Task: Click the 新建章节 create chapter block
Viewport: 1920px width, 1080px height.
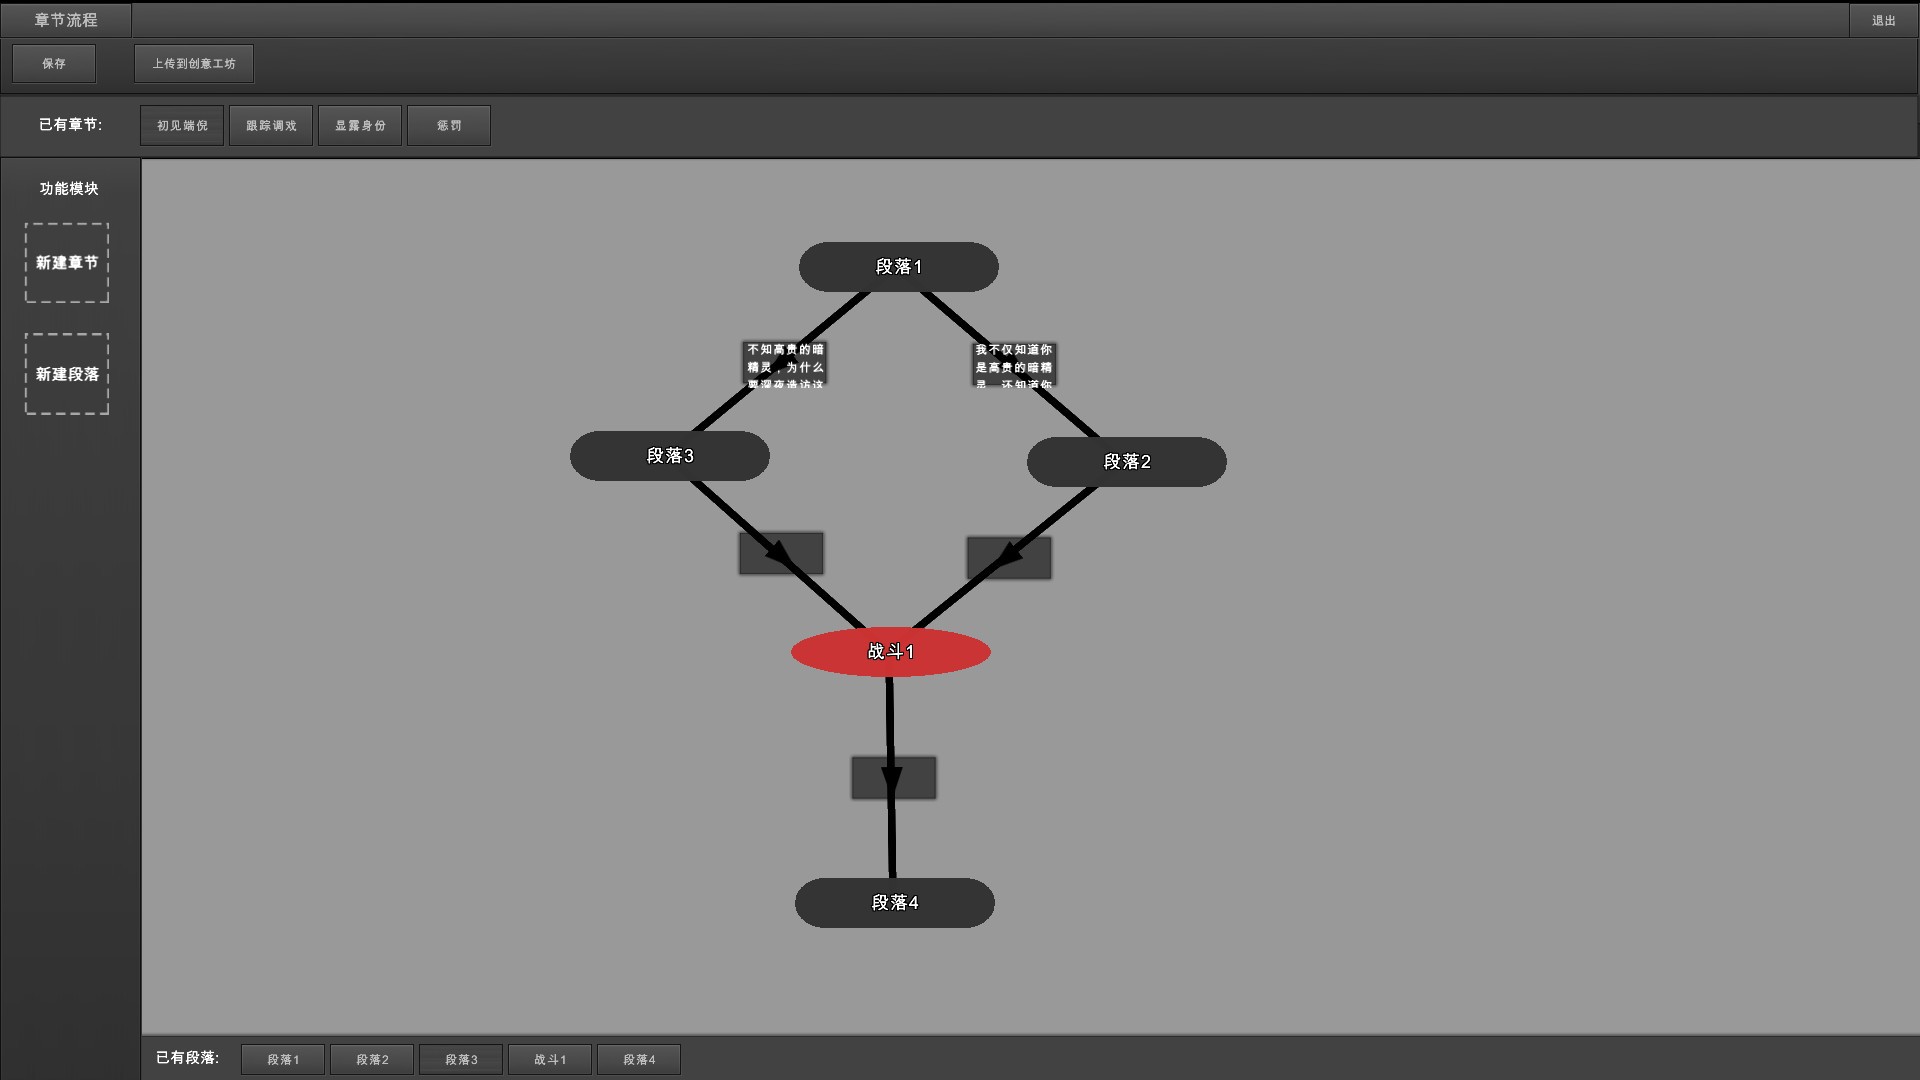Action: (x=67, y=262)
